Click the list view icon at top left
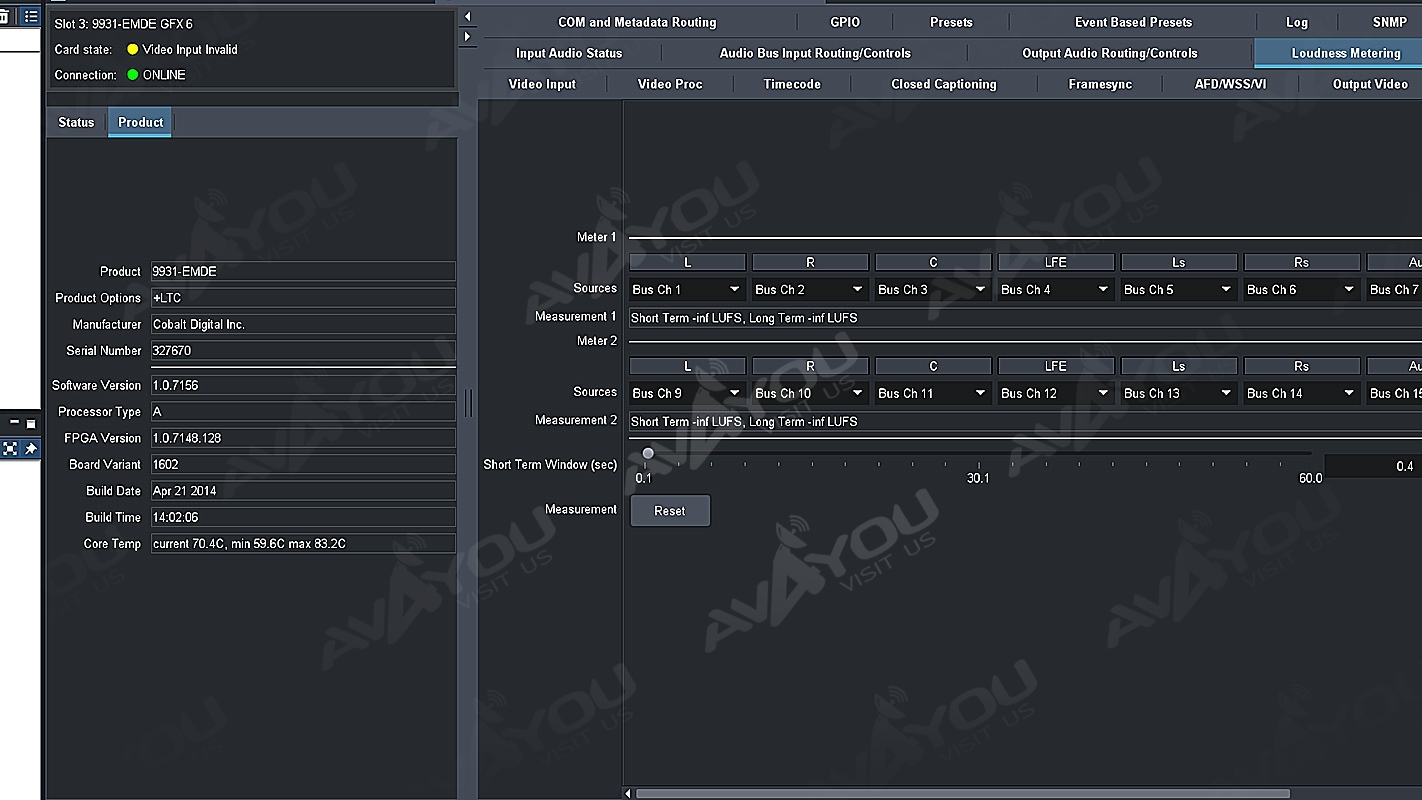The image size is (1422, 800). pyautogui.click(x=31, y=17)
